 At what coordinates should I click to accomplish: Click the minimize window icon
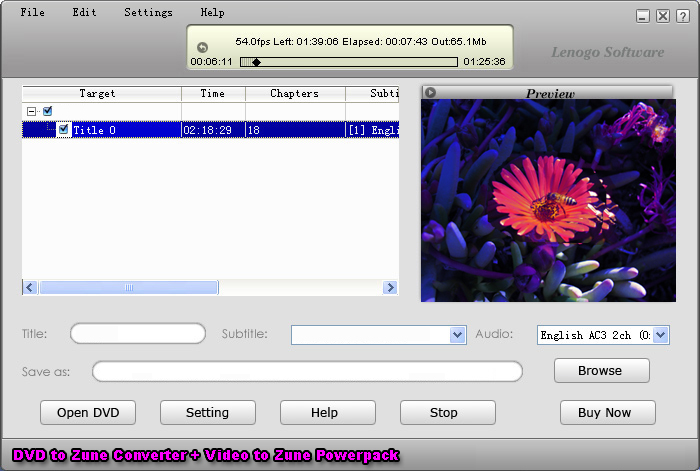pyautogui.click(x=642, y=17)
